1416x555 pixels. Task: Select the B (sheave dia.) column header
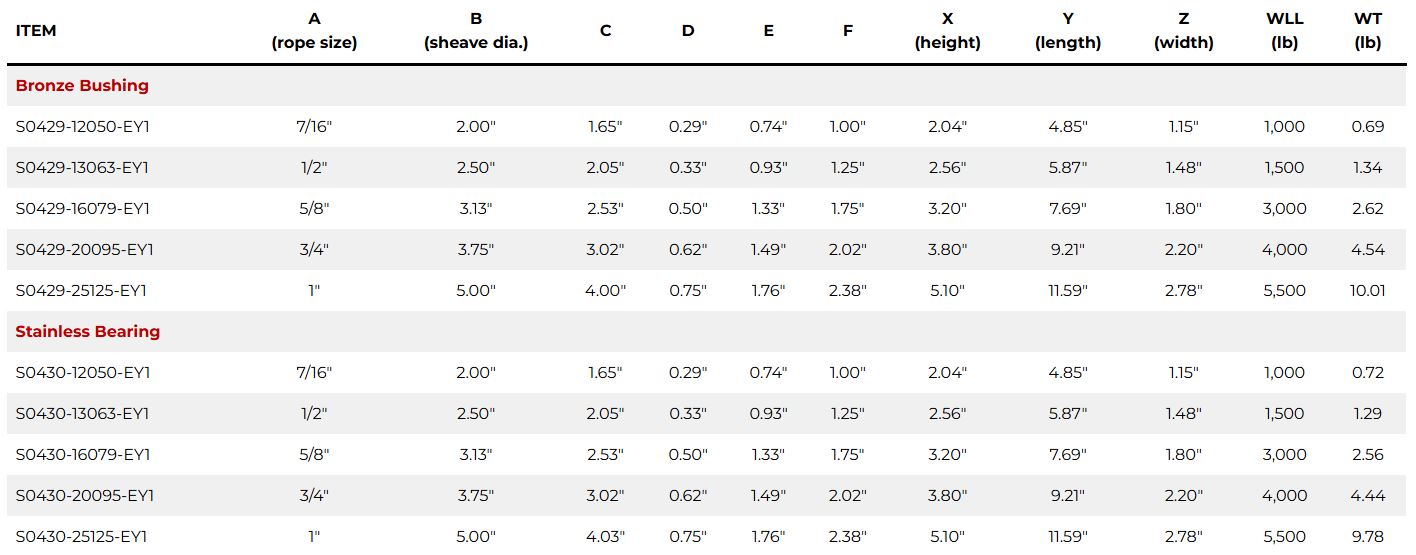click(476, 31)
